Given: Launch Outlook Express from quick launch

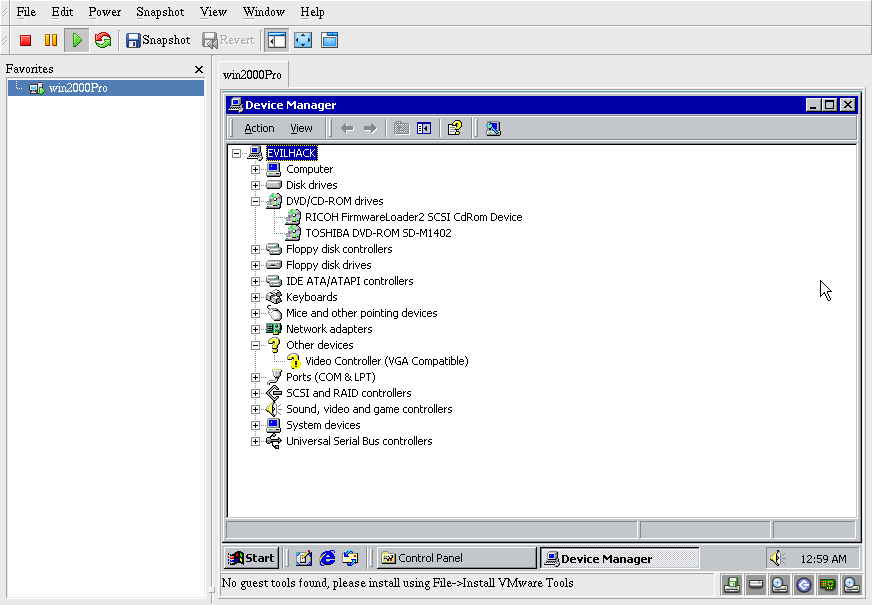Looking at the screenshot, I should point(350,558).
